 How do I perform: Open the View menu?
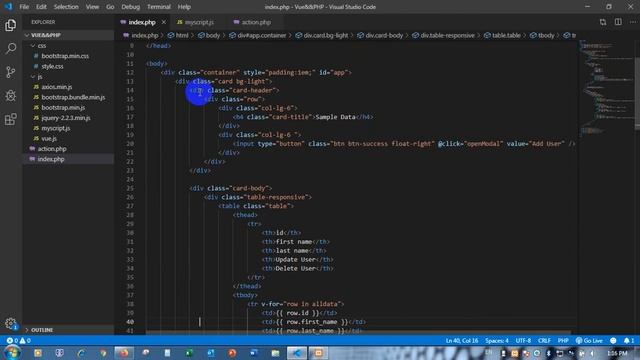(x=92, y=7)
